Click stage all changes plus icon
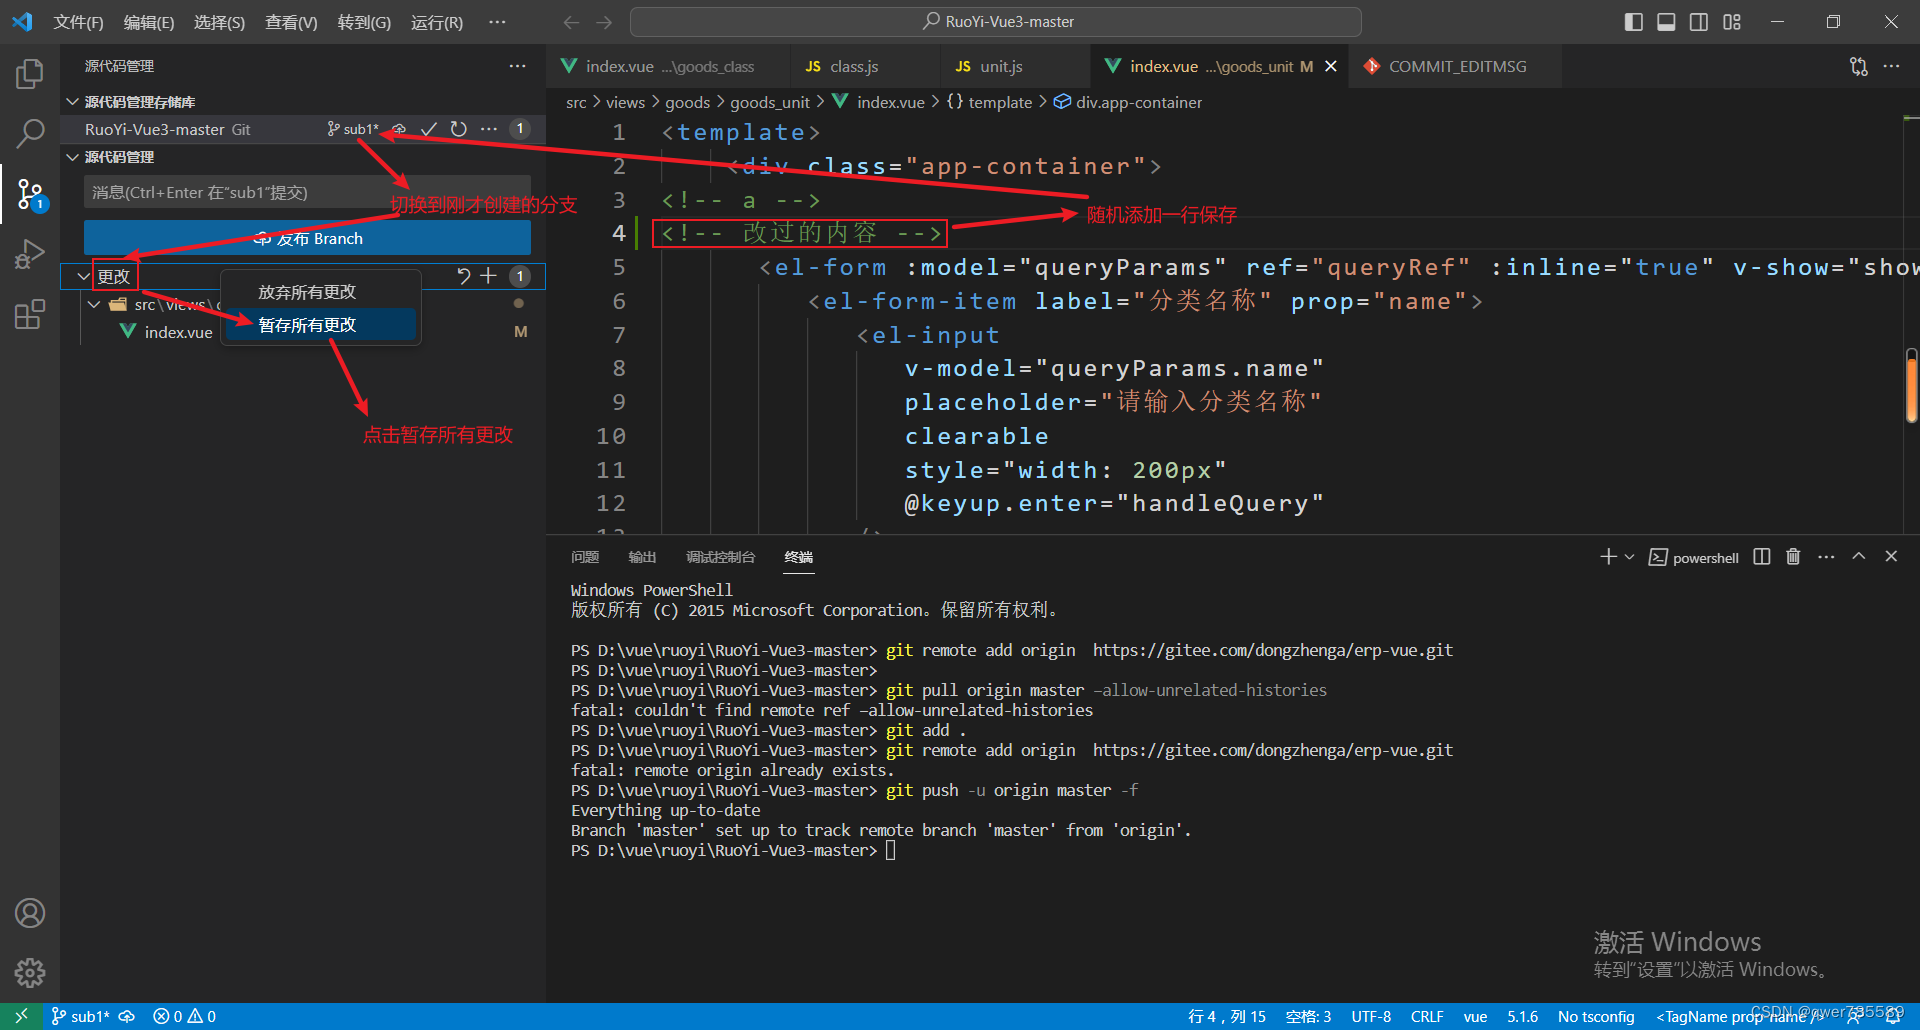 pyautogui.click(x=488, y=276)
